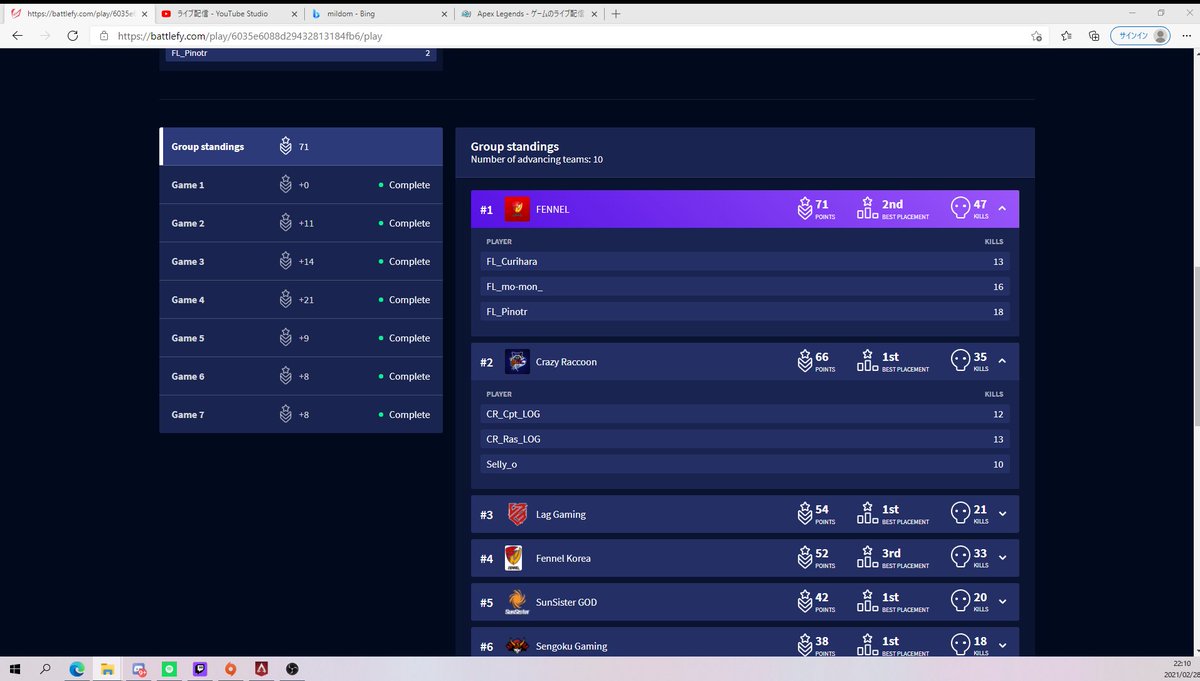
Task: Select player Selly_o row
Action: (745, 464)
